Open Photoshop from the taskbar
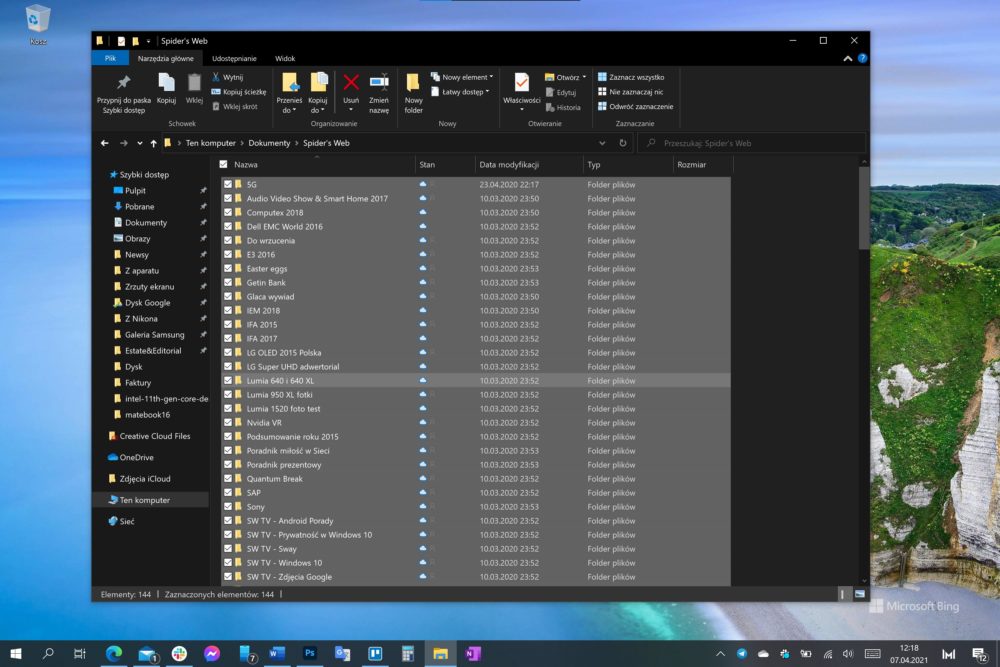 click(309, 653)
